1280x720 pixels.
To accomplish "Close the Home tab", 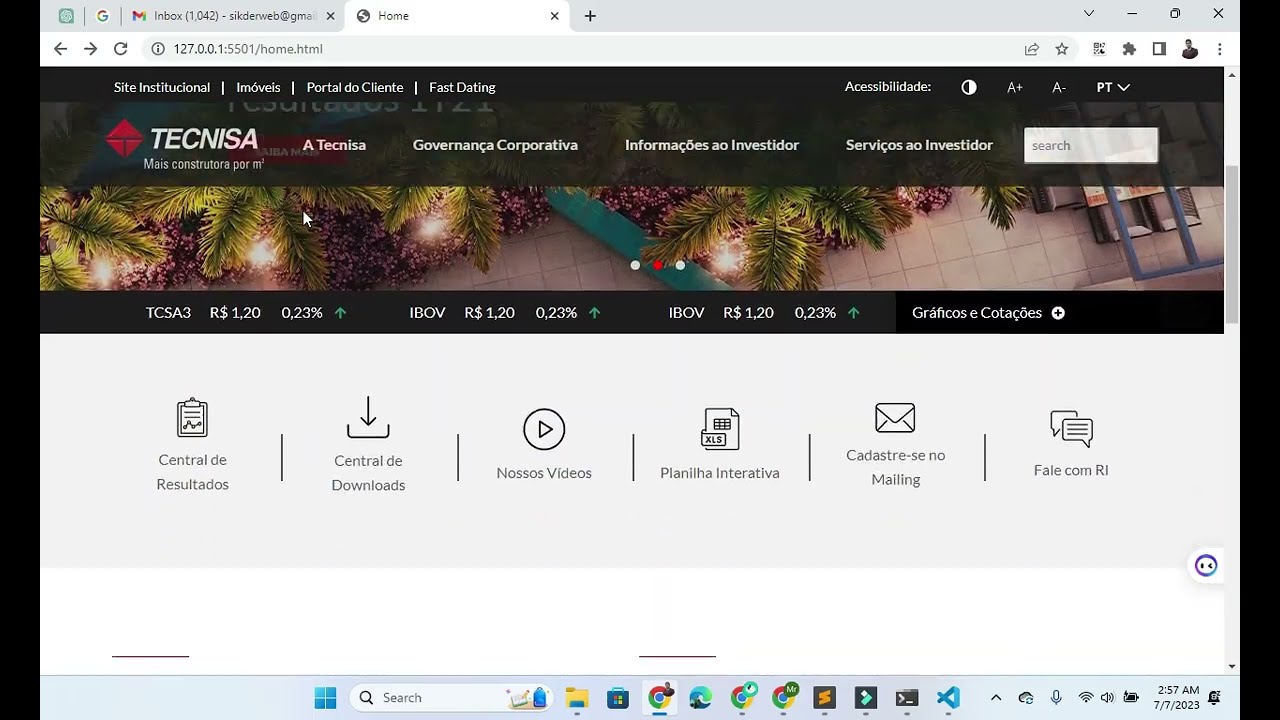I will tap(555, 16).
